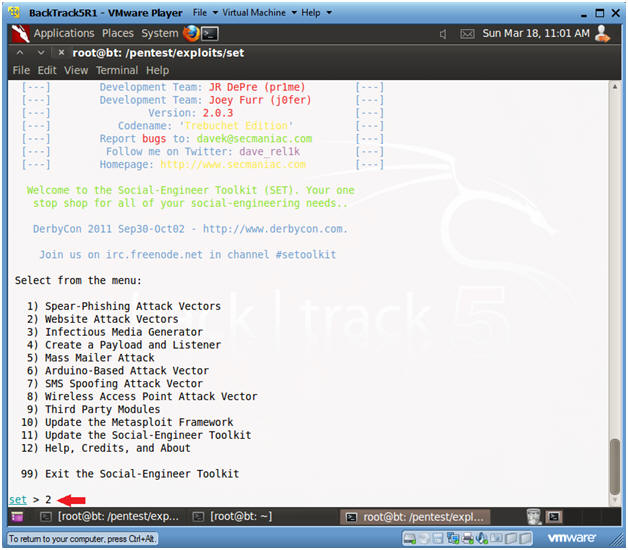Image resolution: width=628 pixels, height=550 pixels.
Task: Click the VMware USB device icon
Action: pos(496,538)
